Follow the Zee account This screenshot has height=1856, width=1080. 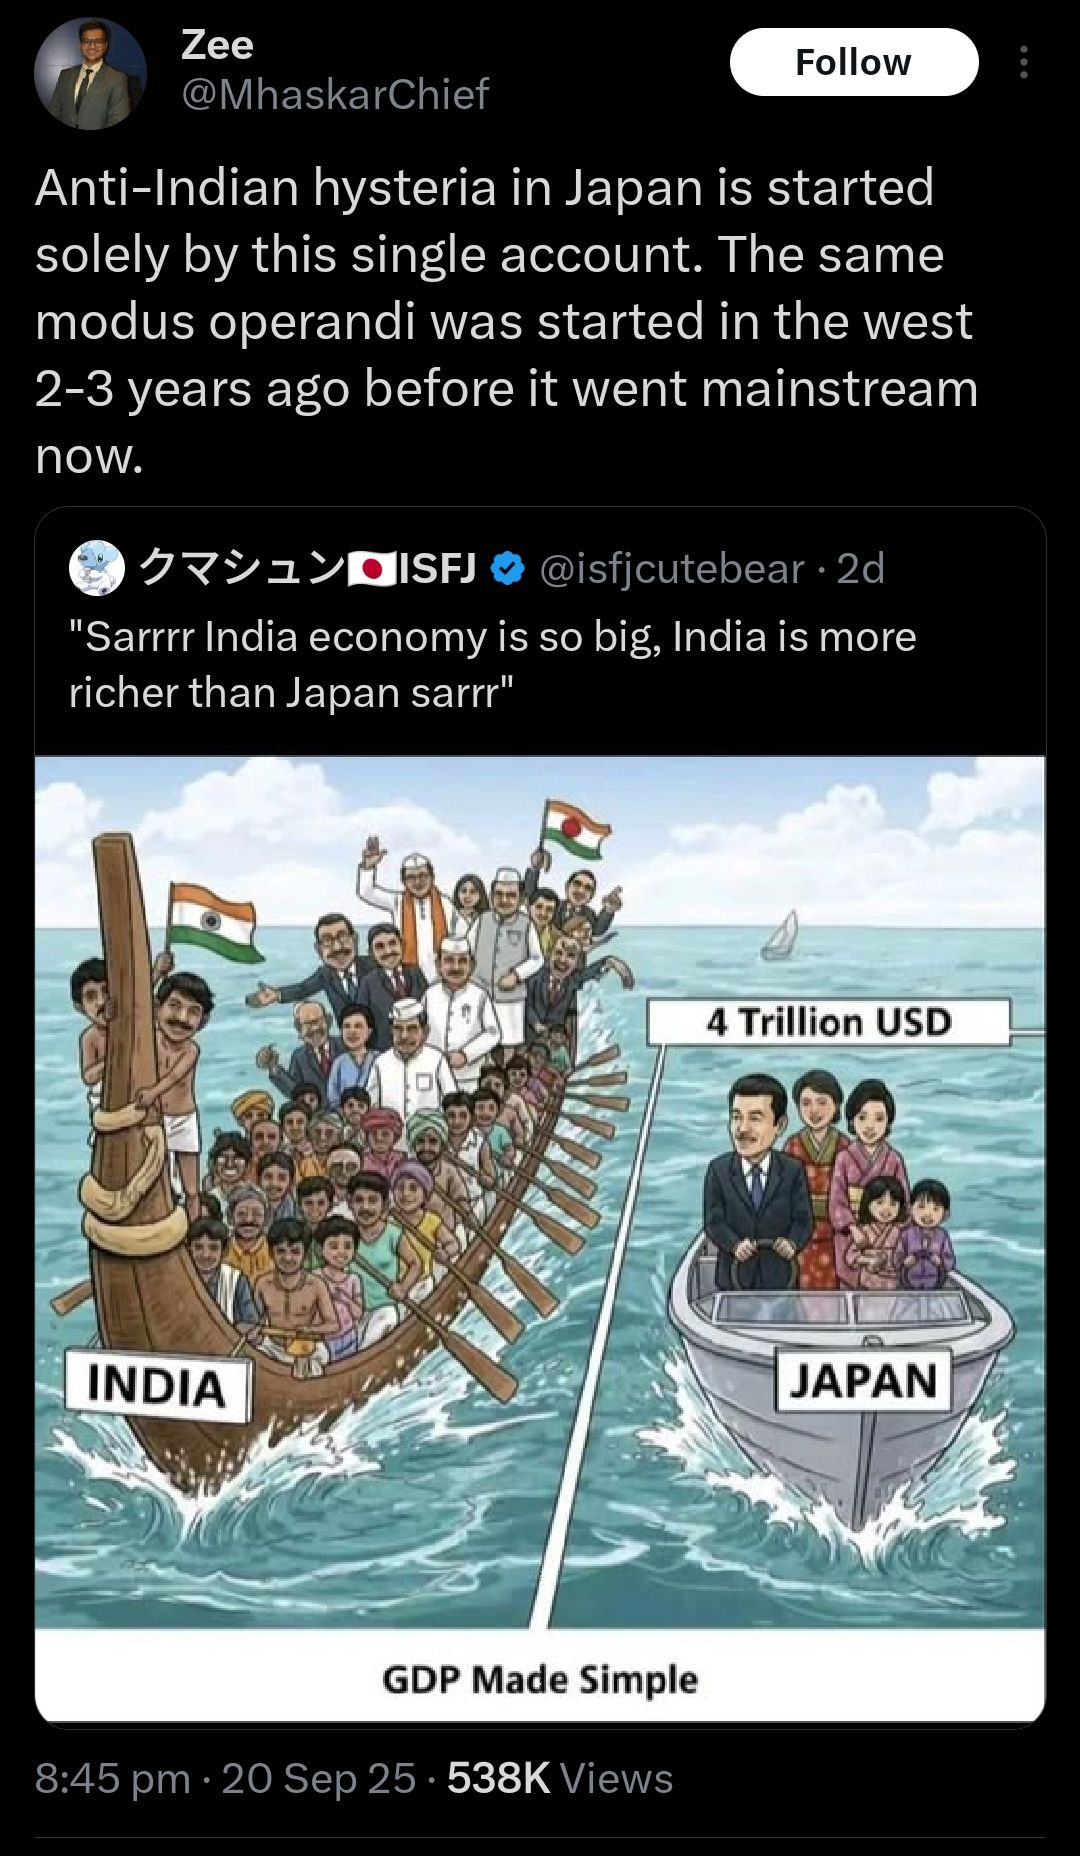pyautogui.click(x=853, y=62)
